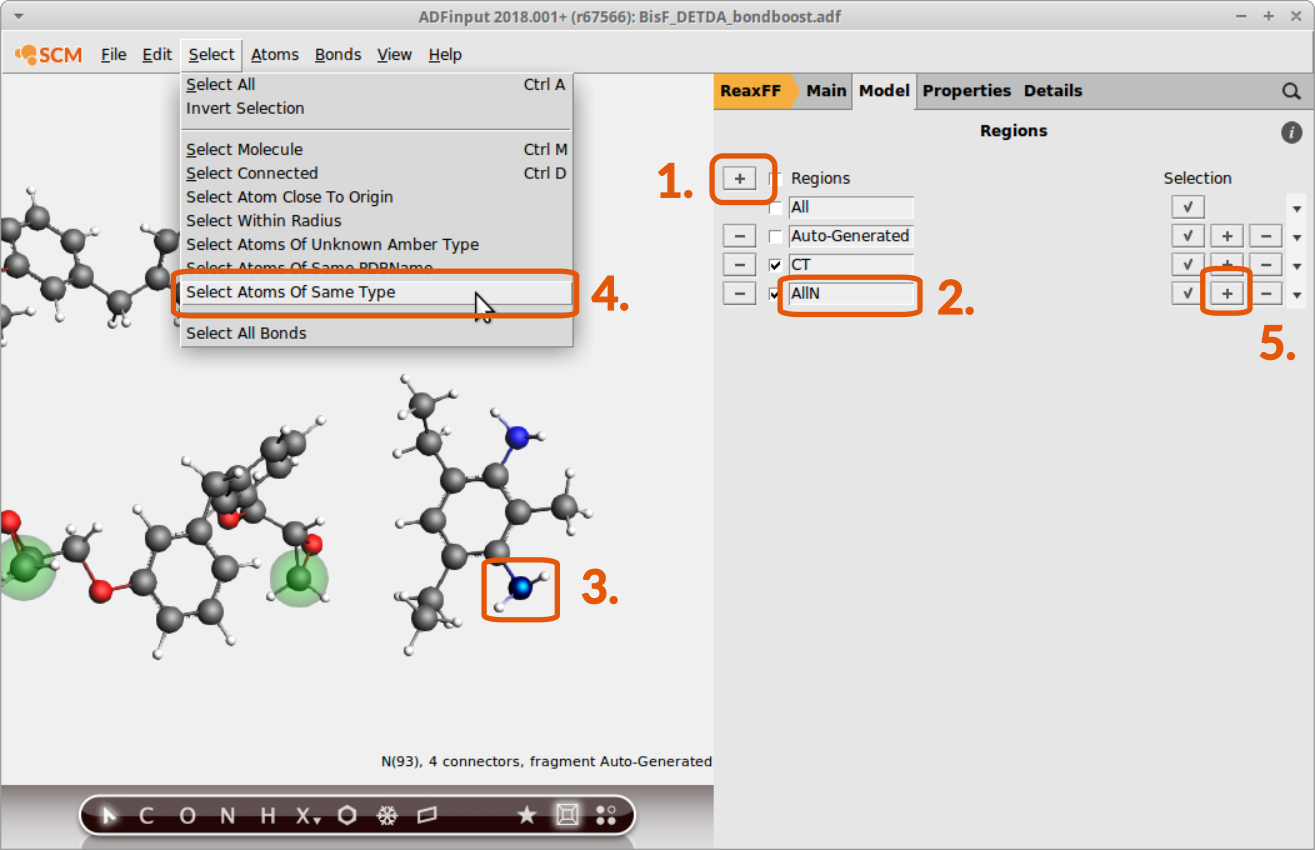Click the SCM logo menu
Screen dimensions: 1315x850
point(49,55)
